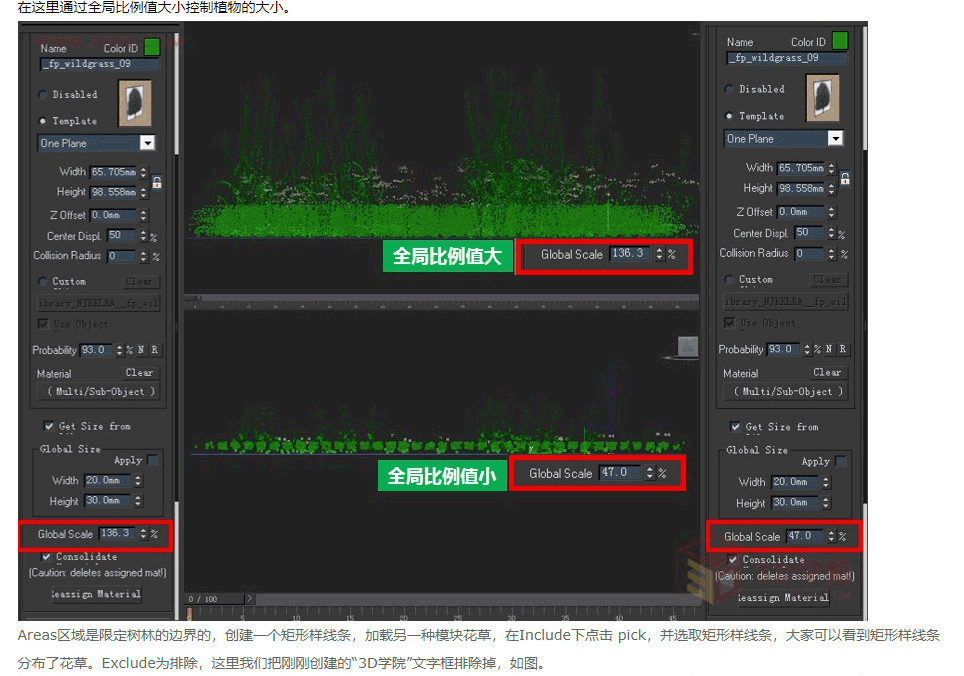The image size is (964, 676).
Task: Click the viewport corner icon in lower viewport
Action: [687, 346]
